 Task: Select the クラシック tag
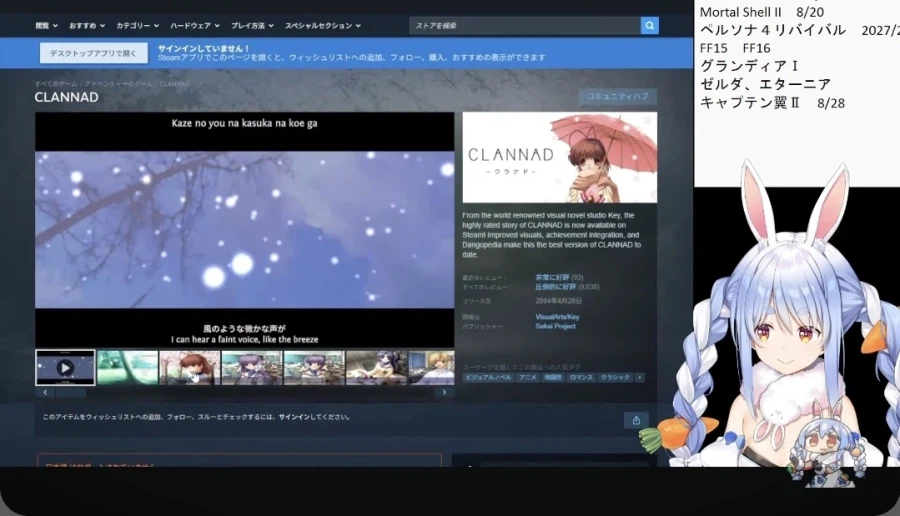(x=615, y=377)
